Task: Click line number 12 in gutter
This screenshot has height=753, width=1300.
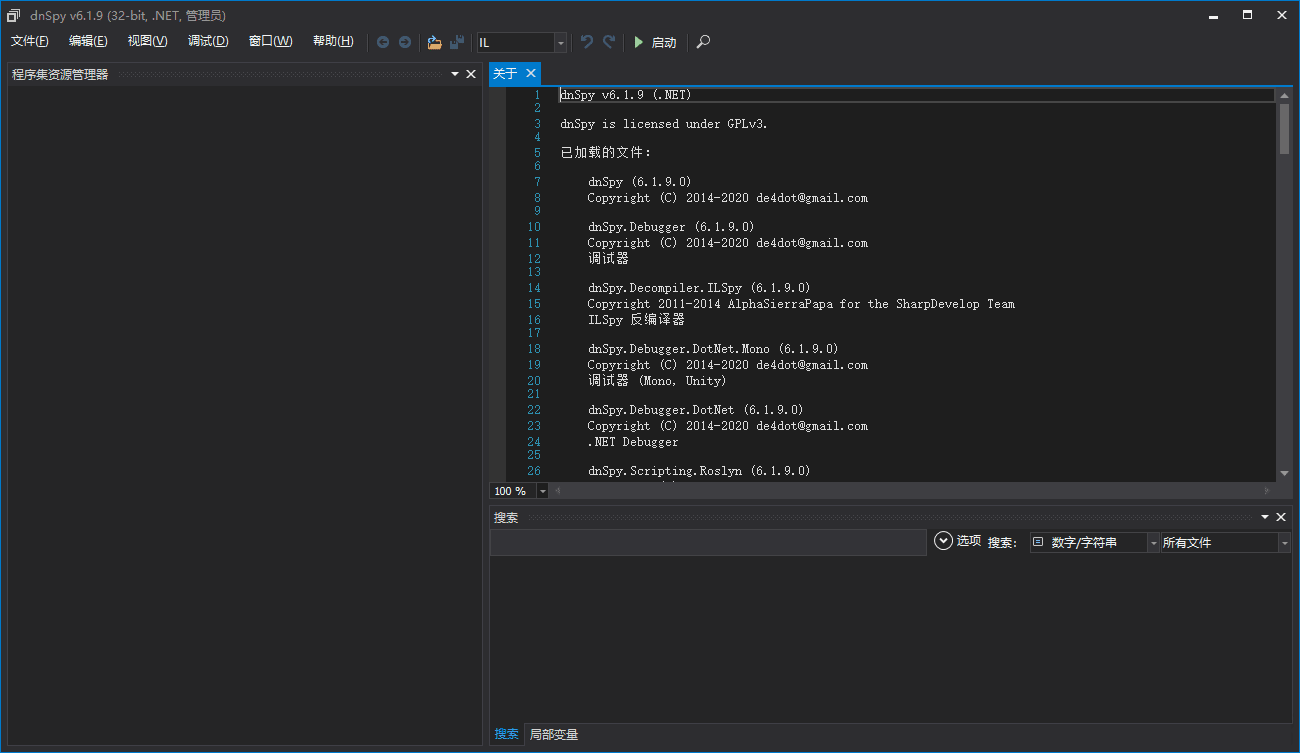Action: tap(534, 259)
